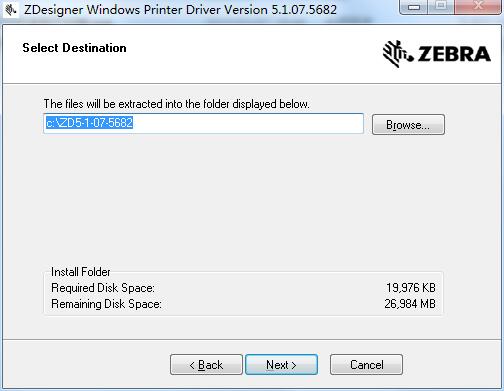Click the ZEBRA wordmark text
Image resolution: width=504 pixels, height=391 pixels.
[x=454, y=54]
